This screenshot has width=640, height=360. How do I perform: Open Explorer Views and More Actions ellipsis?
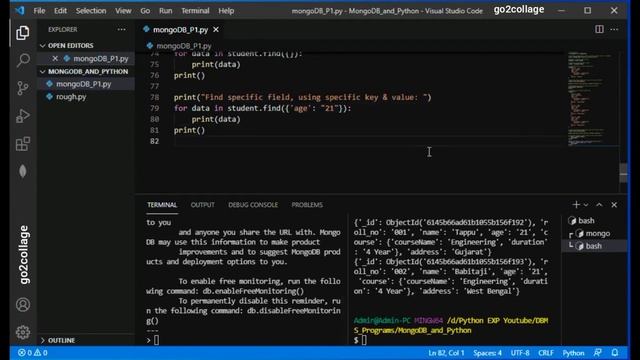[122, 29]
